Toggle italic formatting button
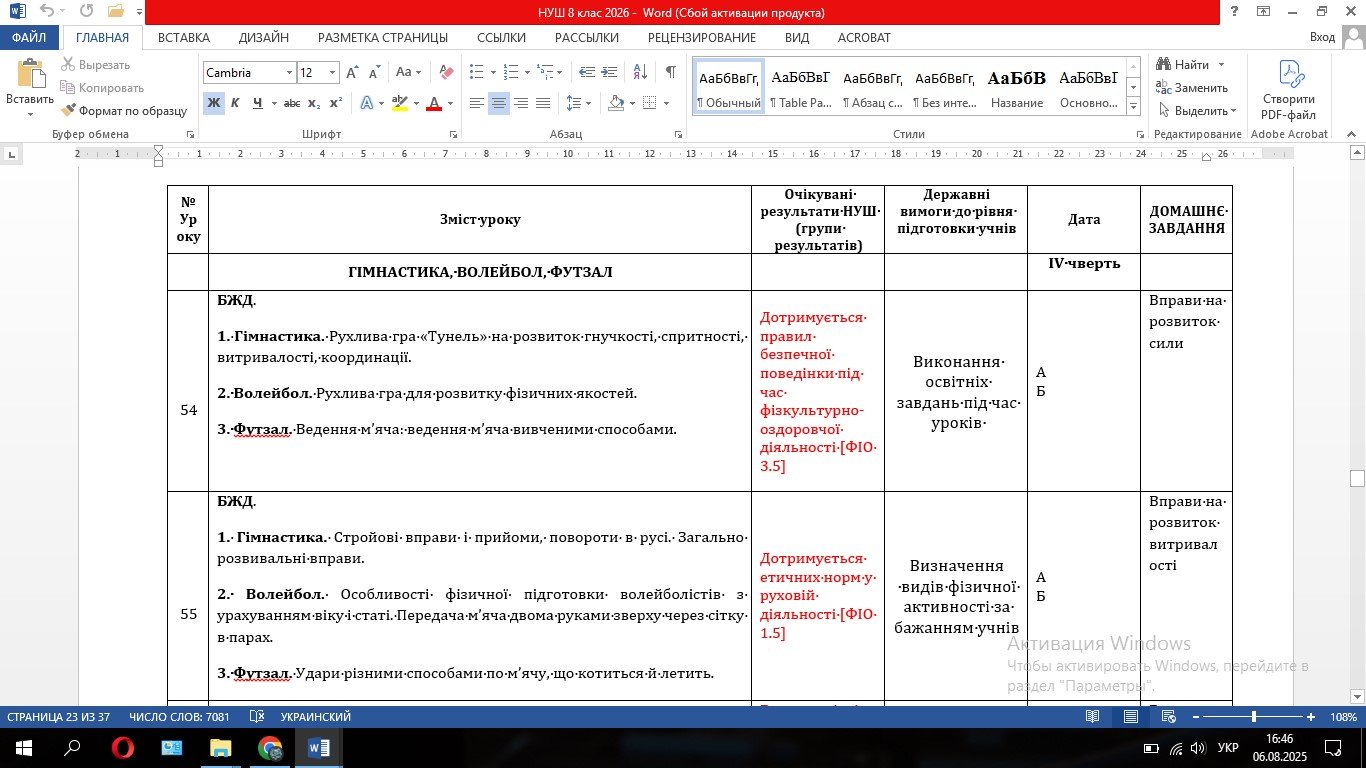1366x768 pixels. click(235, 103)
